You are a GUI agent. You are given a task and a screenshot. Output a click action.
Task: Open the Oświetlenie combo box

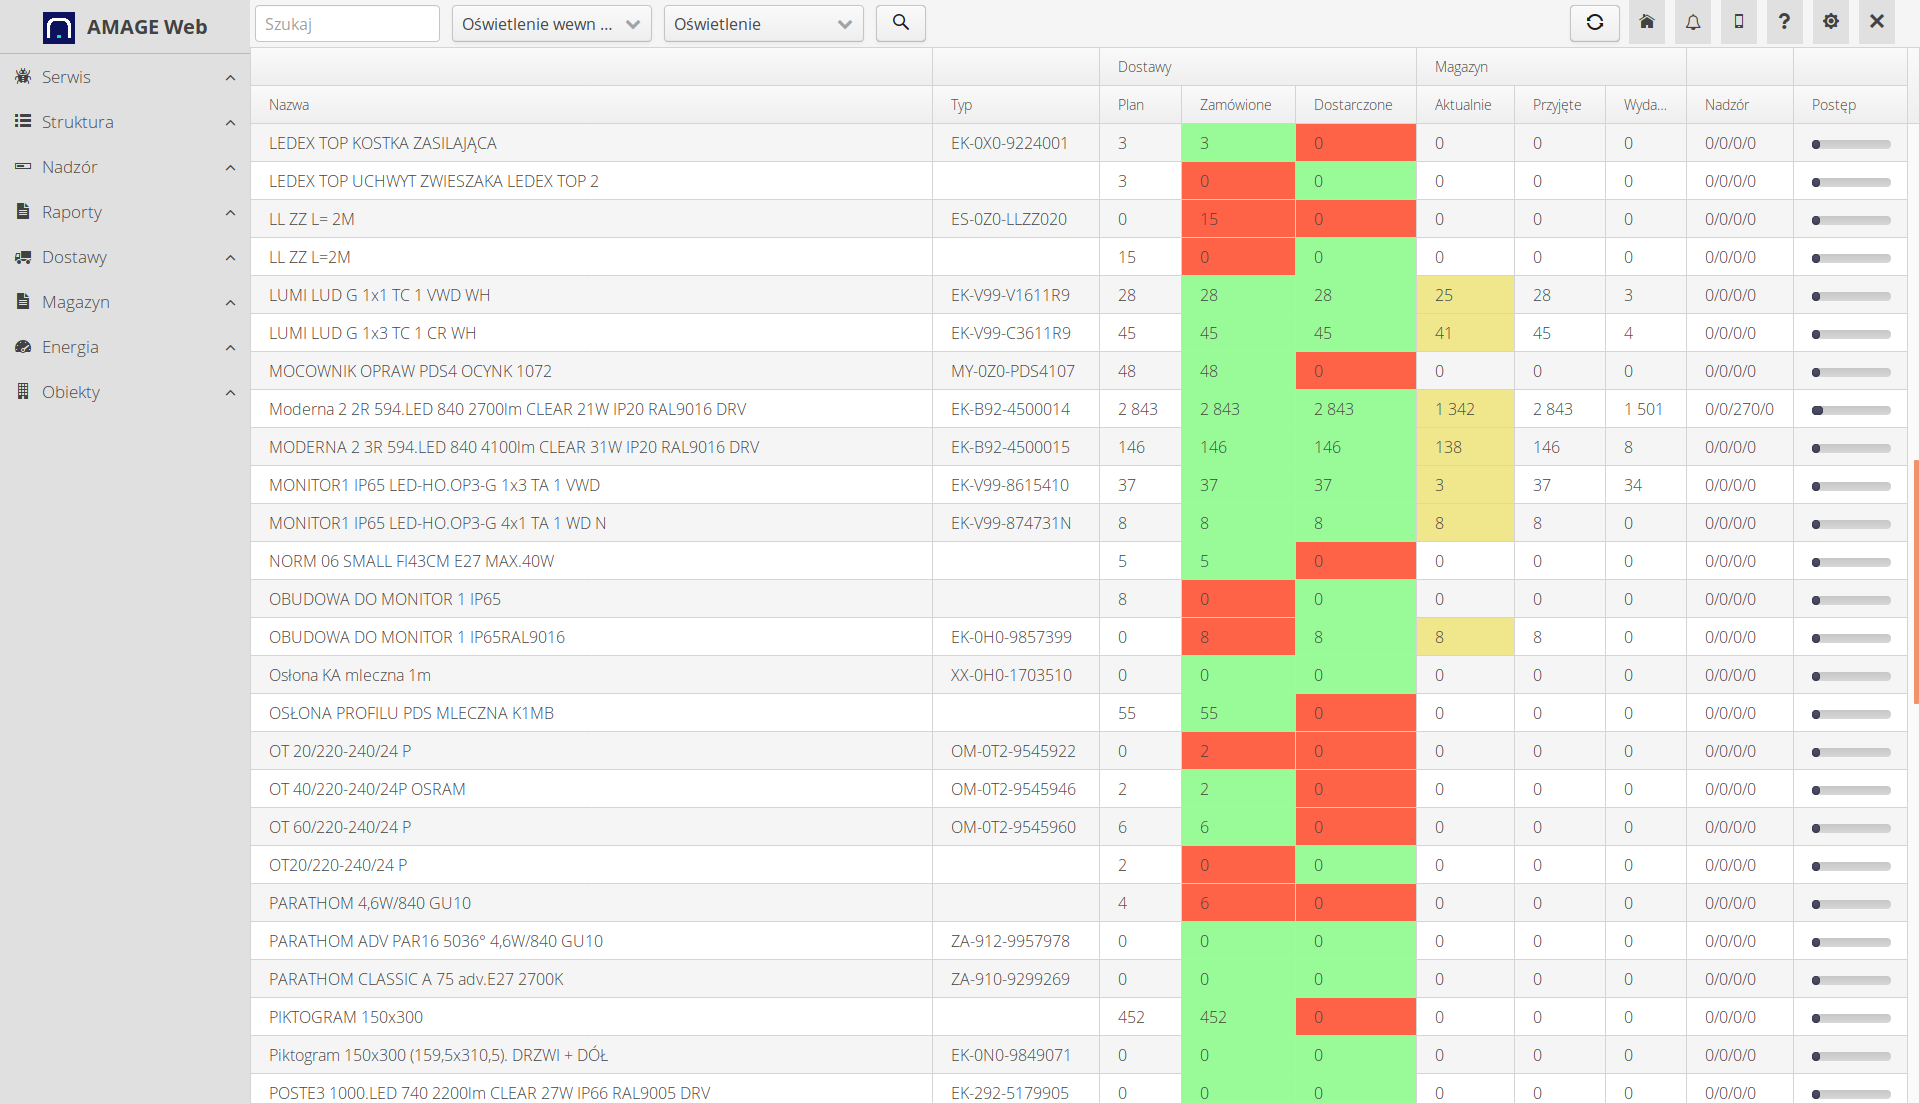[x=763, y=24]
